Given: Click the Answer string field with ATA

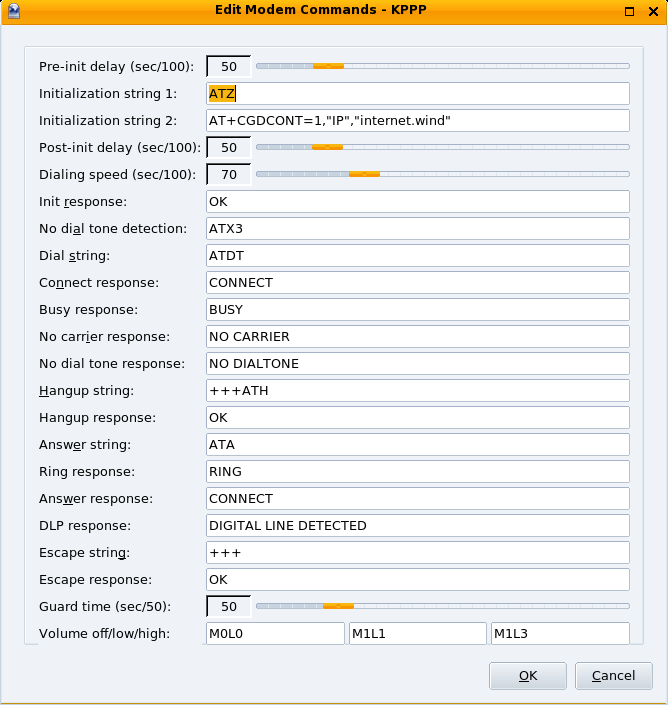Looking at the screenshot, I should (x=418, y=444).
